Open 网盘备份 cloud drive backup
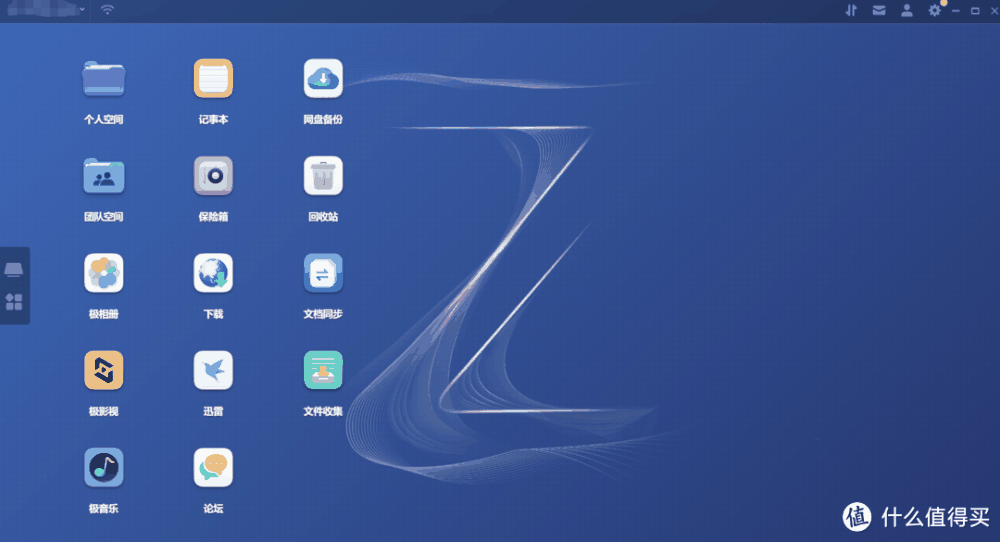 [323, 79]
